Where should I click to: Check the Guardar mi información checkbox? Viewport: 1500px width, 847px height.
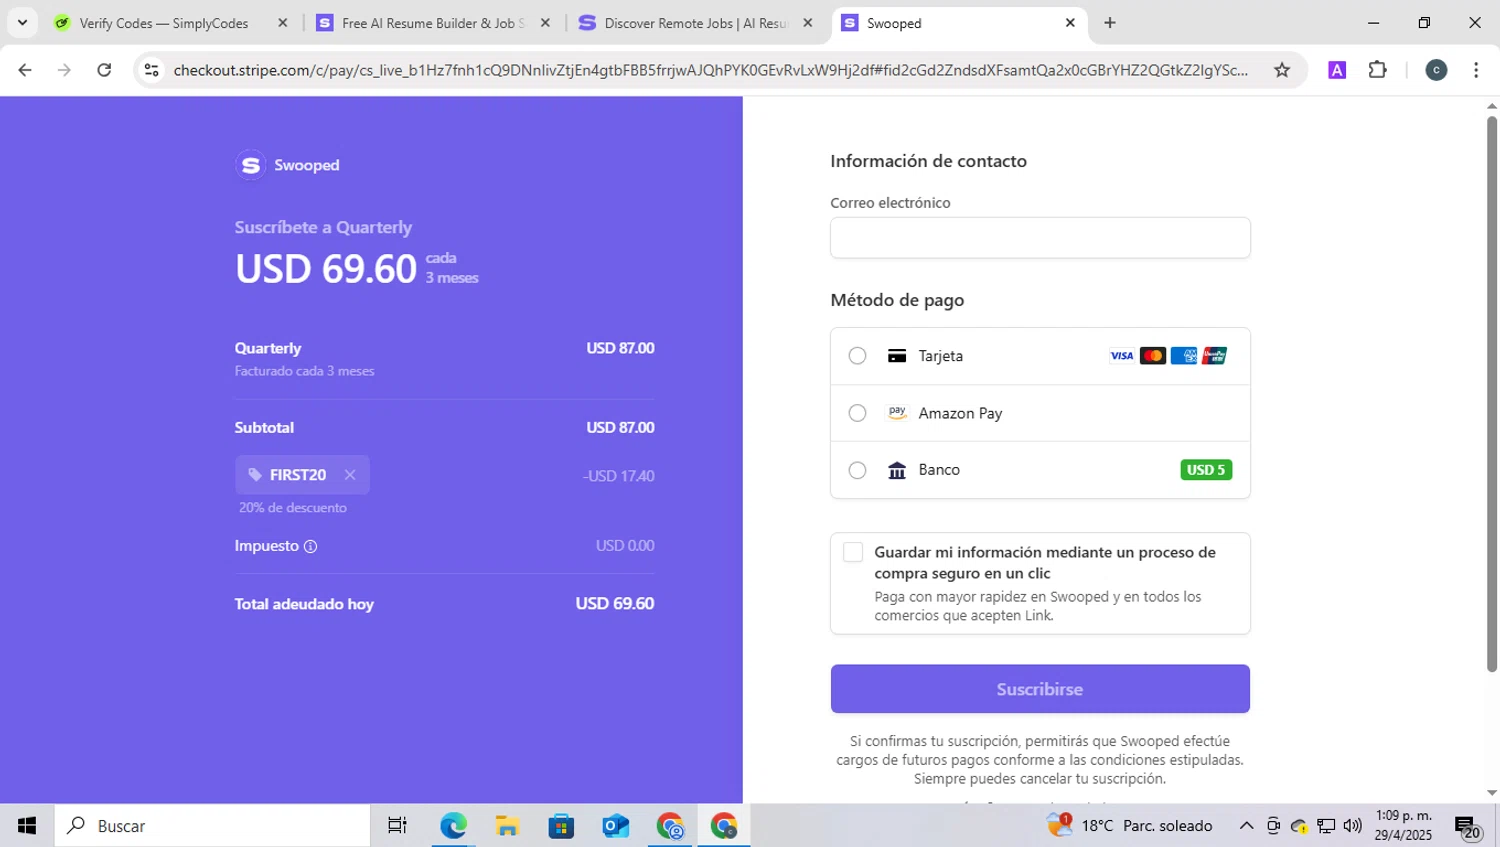853,552
